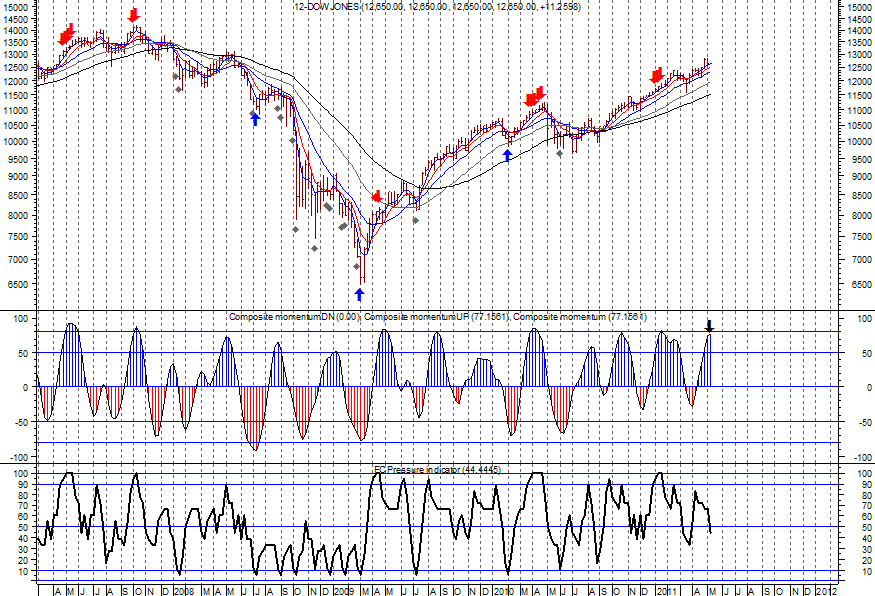875x596 pixels.
Task: Click the 10000 label on right price axis
Action: pos(859,142)
